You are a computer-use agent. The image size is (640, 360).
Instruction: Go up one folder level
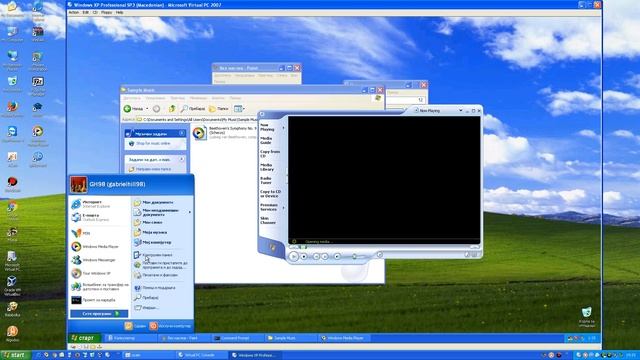172,109
